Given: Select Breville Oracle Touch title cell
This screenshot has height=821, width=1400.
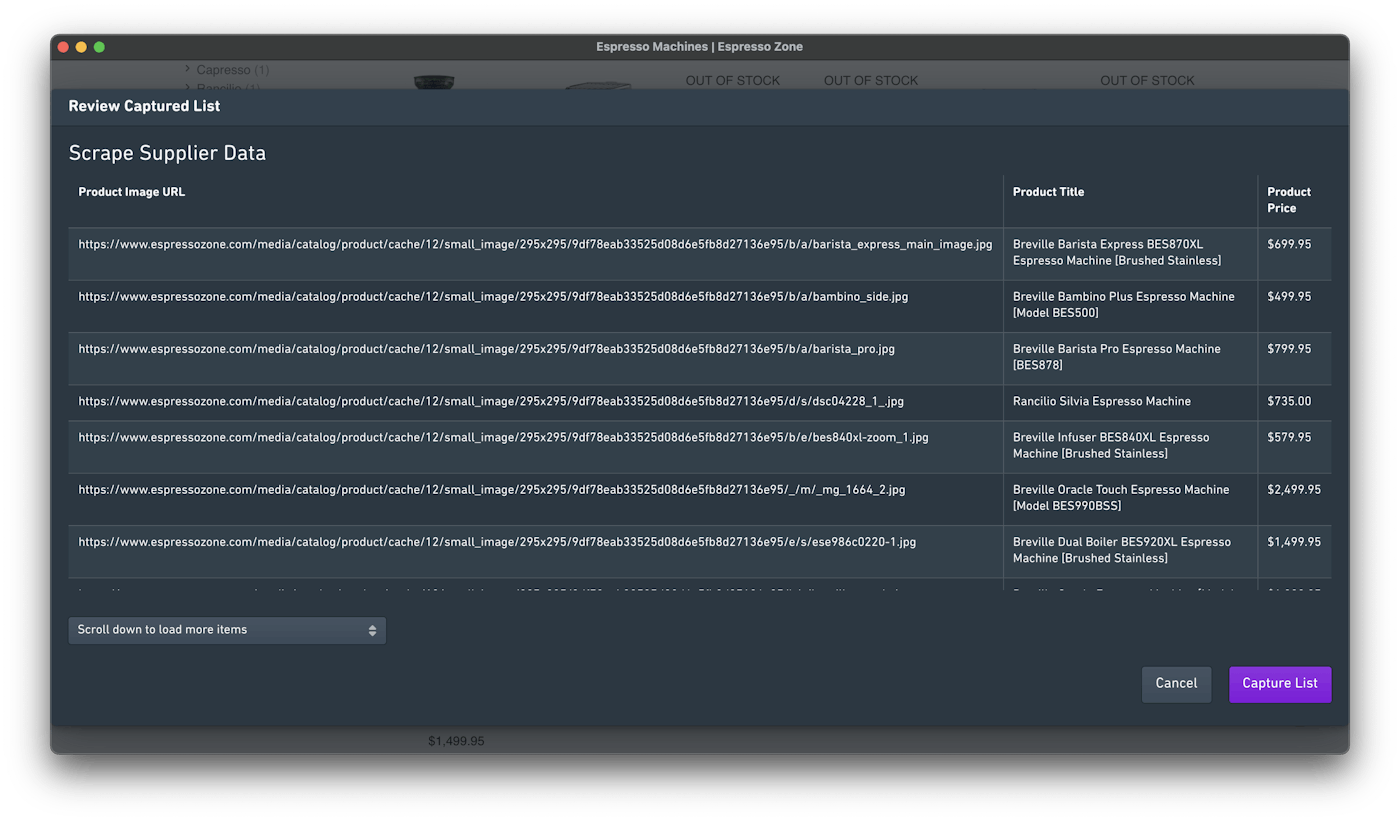Looking at the screenshot, I should tap(1131, 499).
